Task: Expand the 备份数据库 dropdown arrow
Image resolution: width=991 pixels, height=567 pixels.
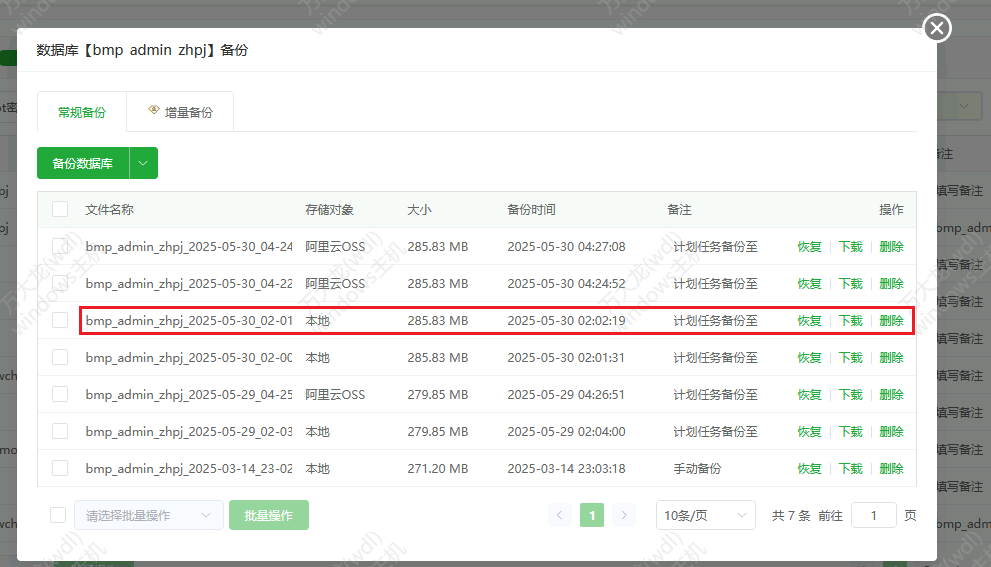Action: tap(144, 163)
